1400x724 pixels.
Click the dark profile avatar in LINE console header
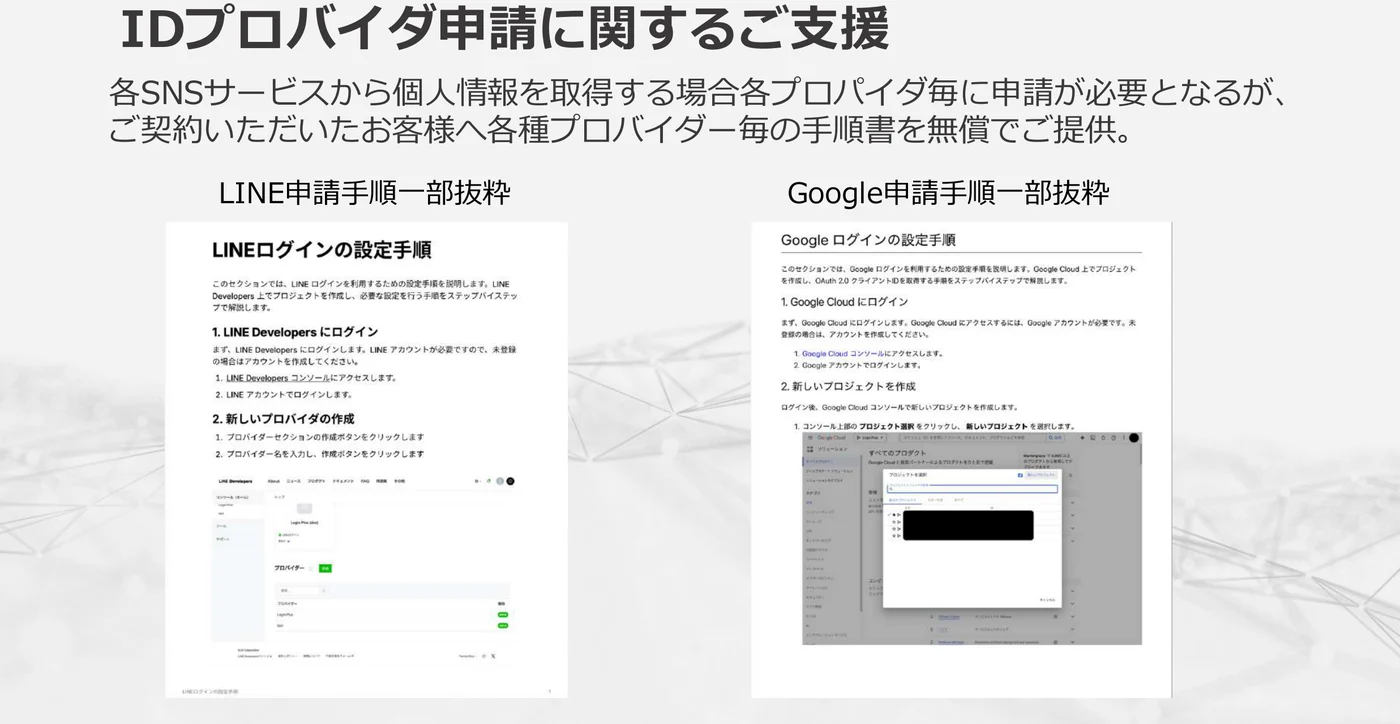510,481
